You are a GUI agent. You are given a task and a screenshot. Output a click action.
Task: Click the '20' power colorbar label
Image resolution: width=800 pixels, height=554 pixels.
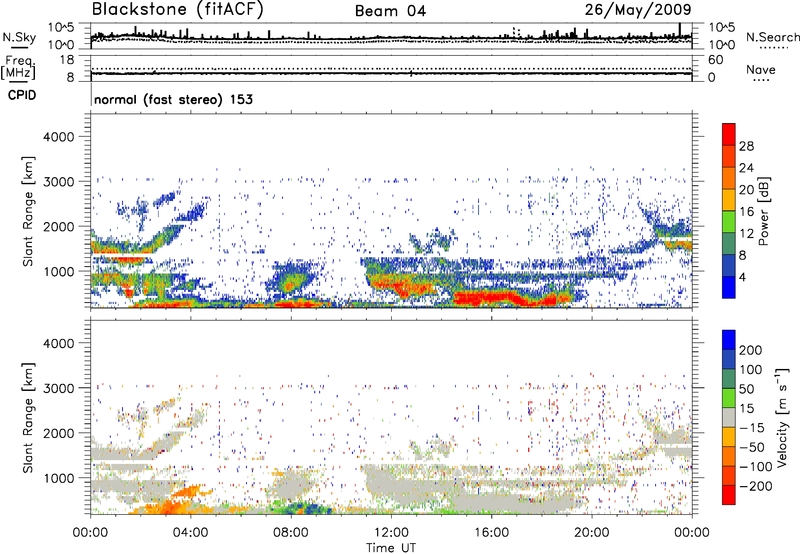746,190
